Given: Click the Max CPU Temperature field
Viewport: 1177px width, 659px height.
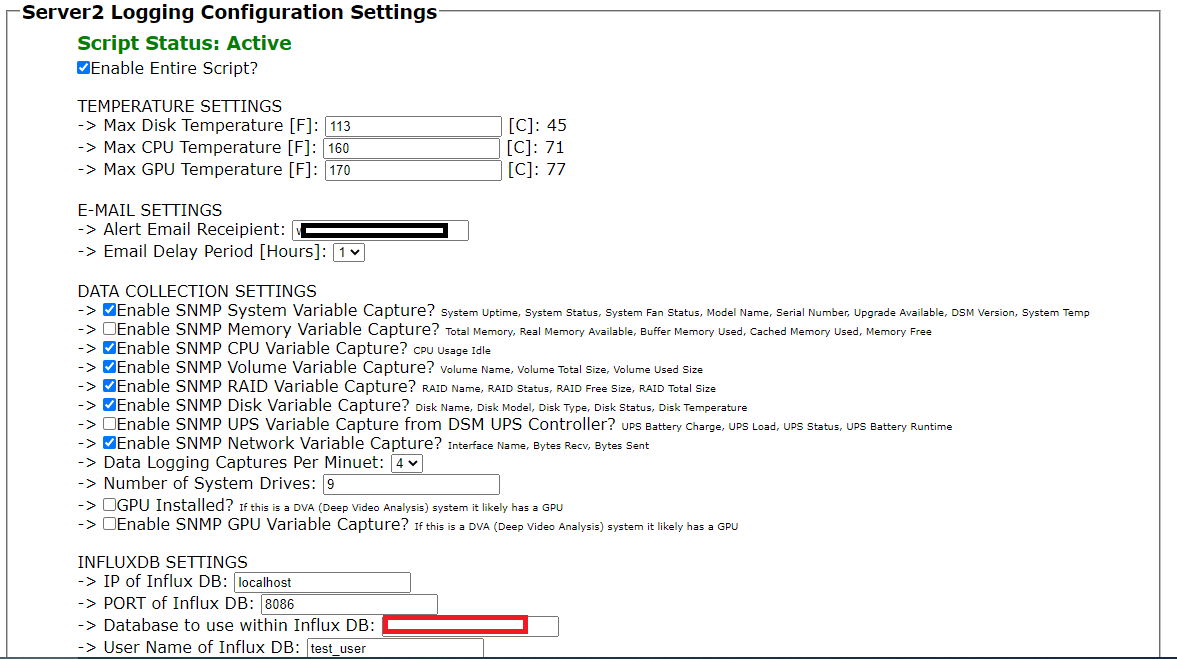Looking at the screenshot, I should (411, 149).
